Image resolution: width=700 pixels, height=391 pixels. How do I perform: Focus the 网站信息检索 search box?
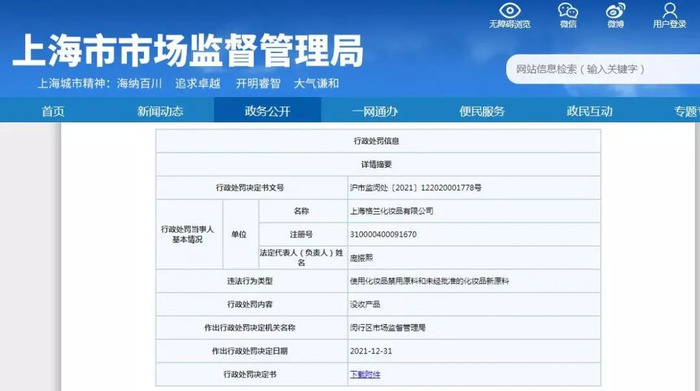tap(603, 69)
